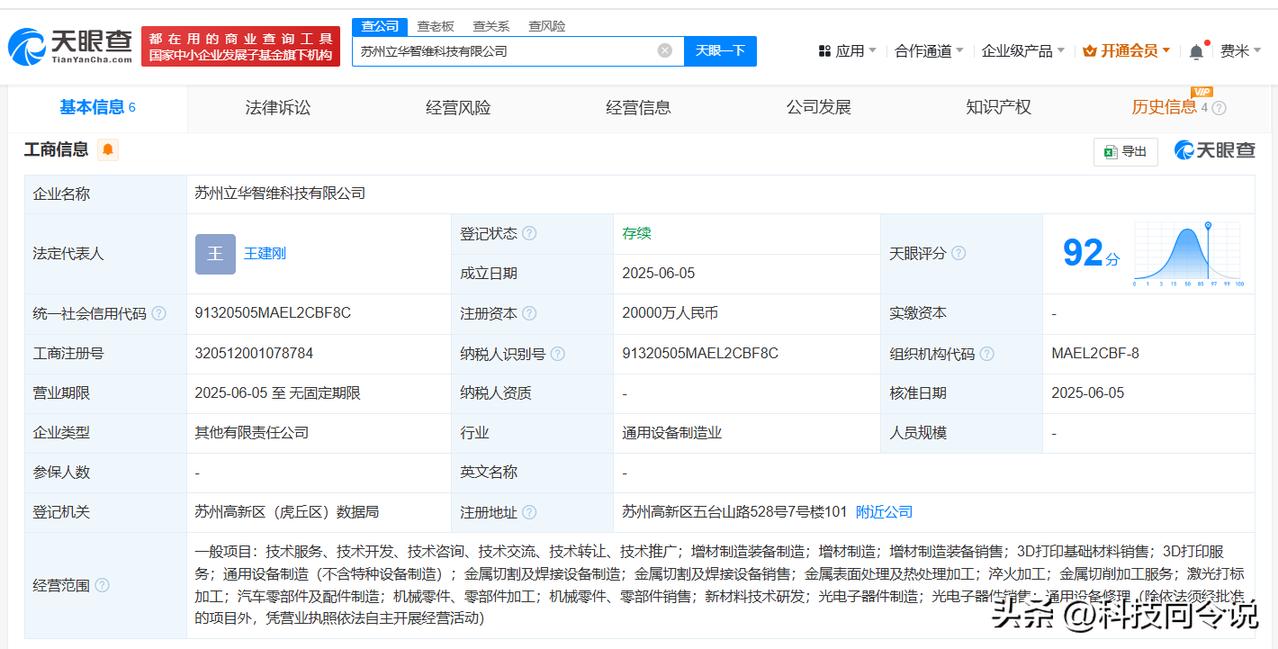Open the 王建刚 legal representative link
The image size is (1278, 649).
click(x=265, y=254)
